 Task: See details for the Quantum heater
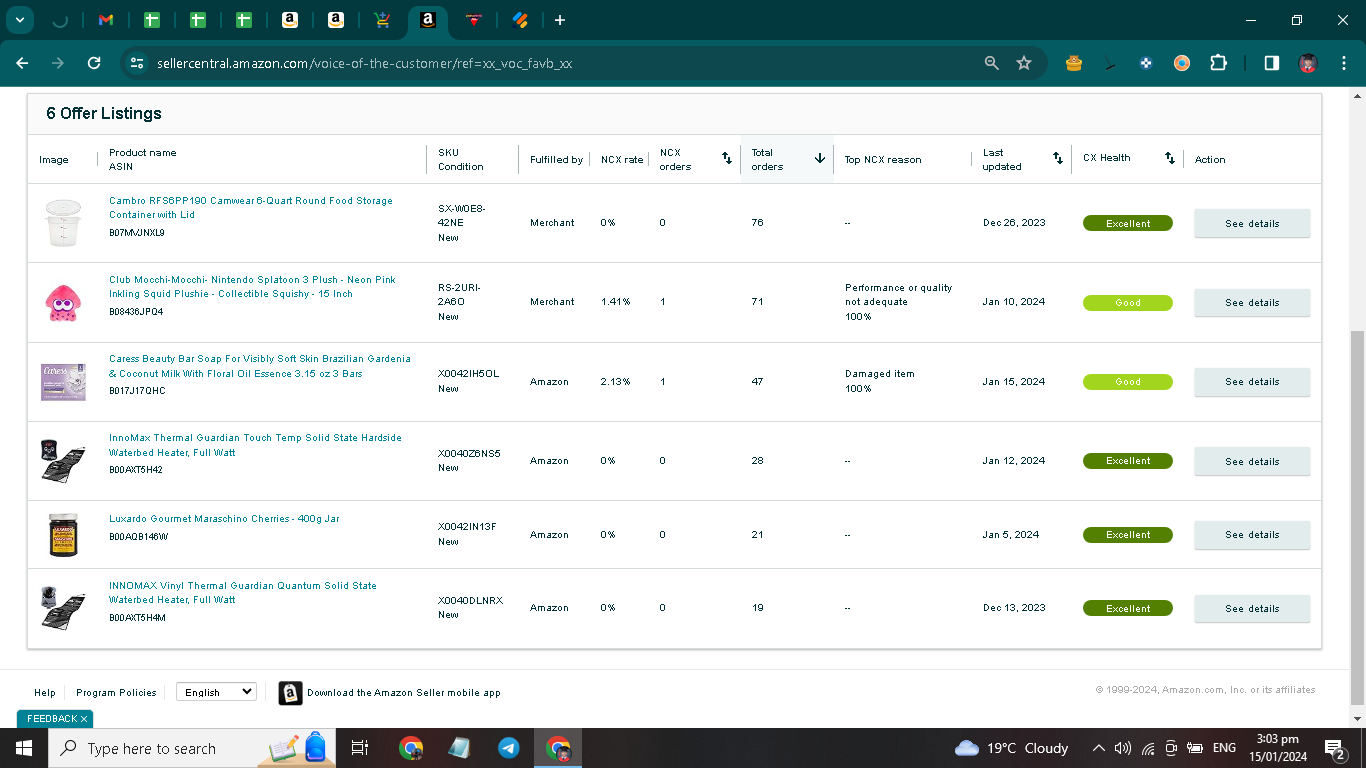click(x=1252, y=608)
